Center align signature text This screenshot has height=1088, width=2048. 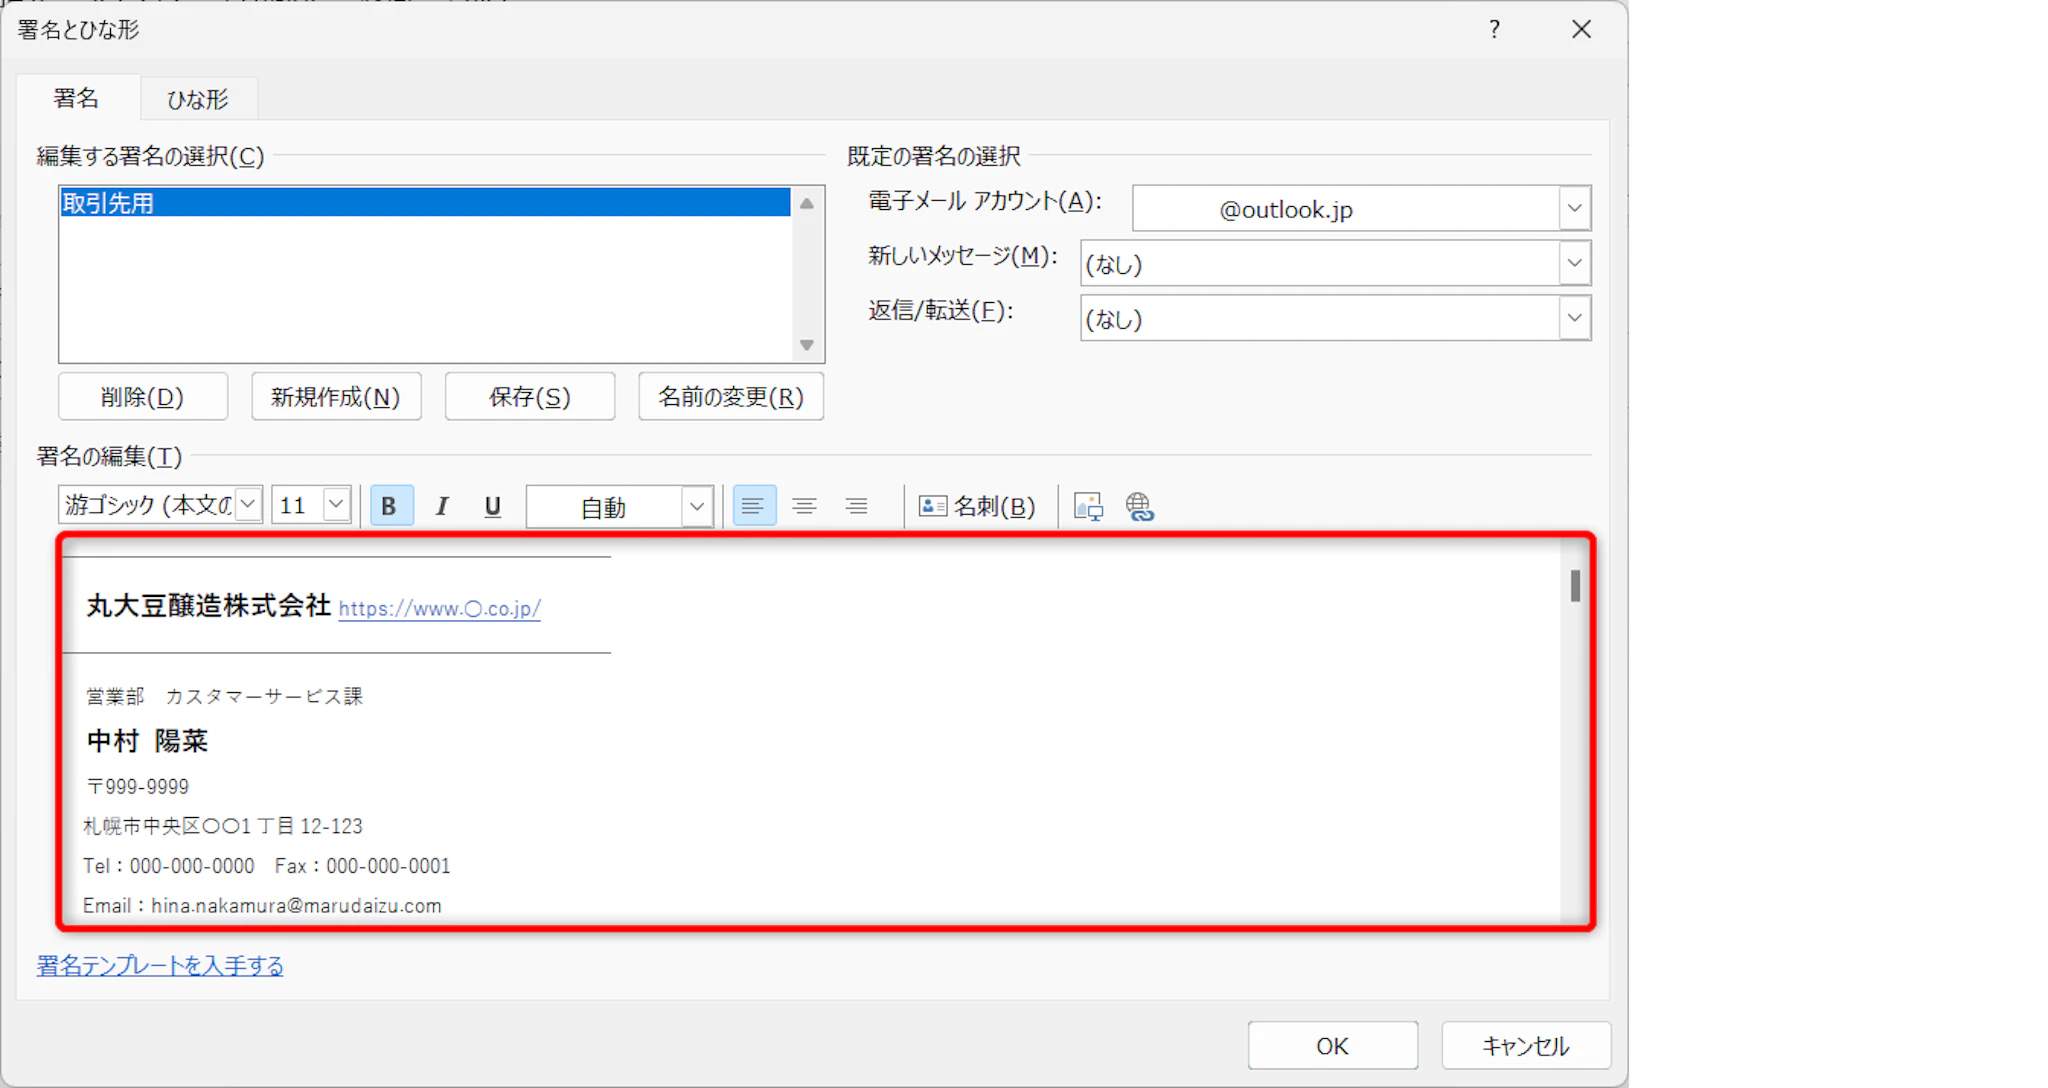tap(804, 506)
